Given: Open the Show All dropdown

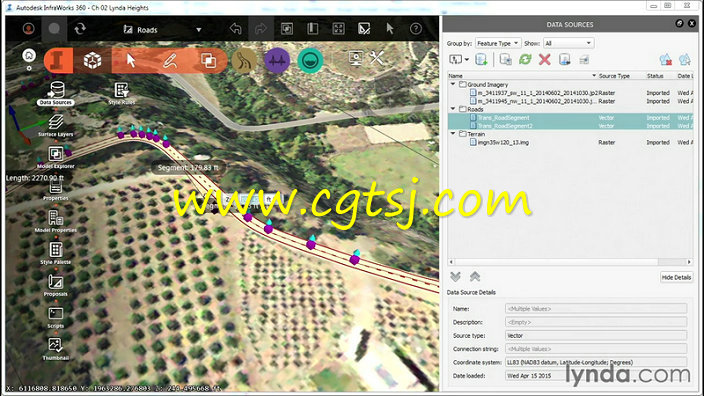Looking at the screenshot, I should click(568, 43).
